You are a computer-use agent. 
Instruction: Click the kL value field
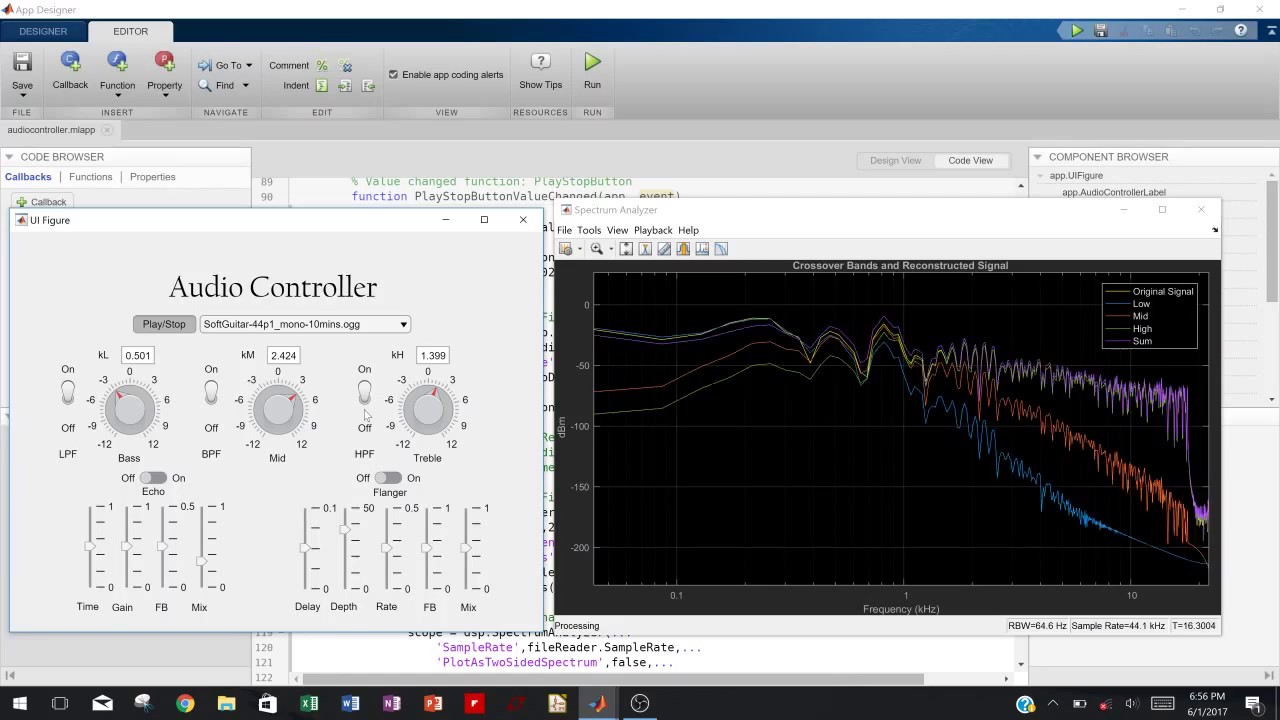[x=137, y=355]
